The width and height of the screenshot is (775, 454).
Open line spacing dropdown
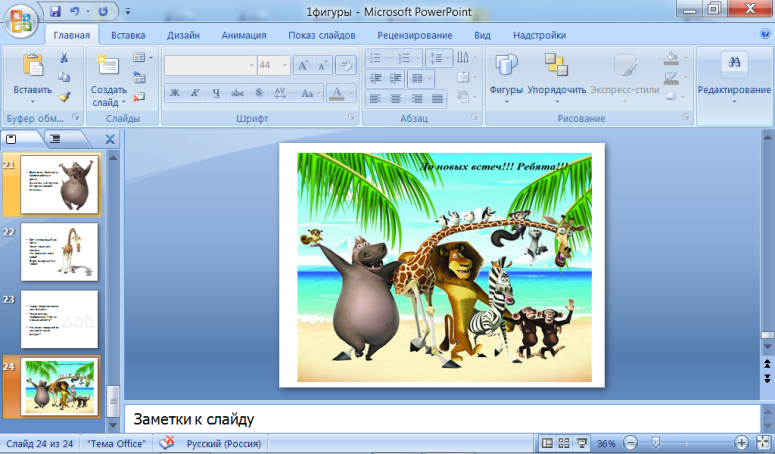tap(438, 58)
